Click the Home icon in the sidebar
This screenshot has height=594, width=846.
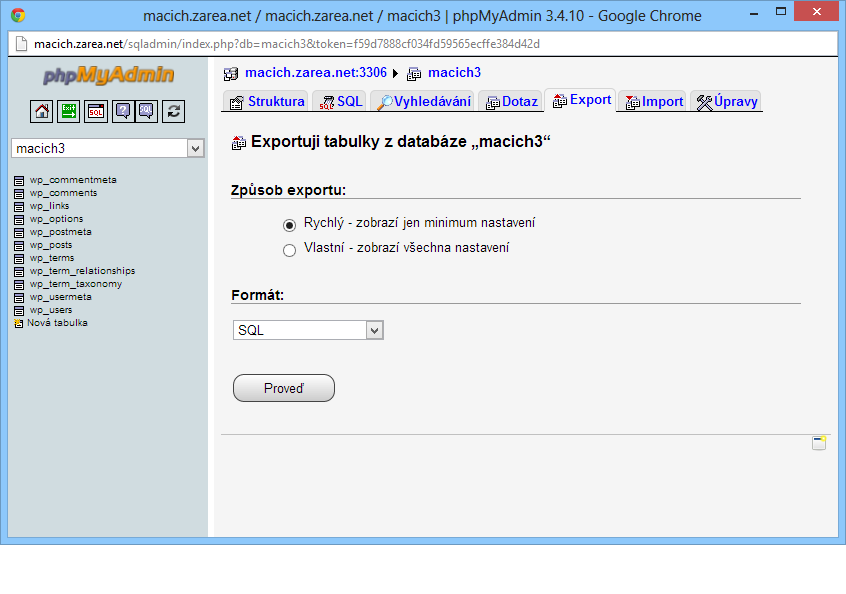tap(42, 111)
